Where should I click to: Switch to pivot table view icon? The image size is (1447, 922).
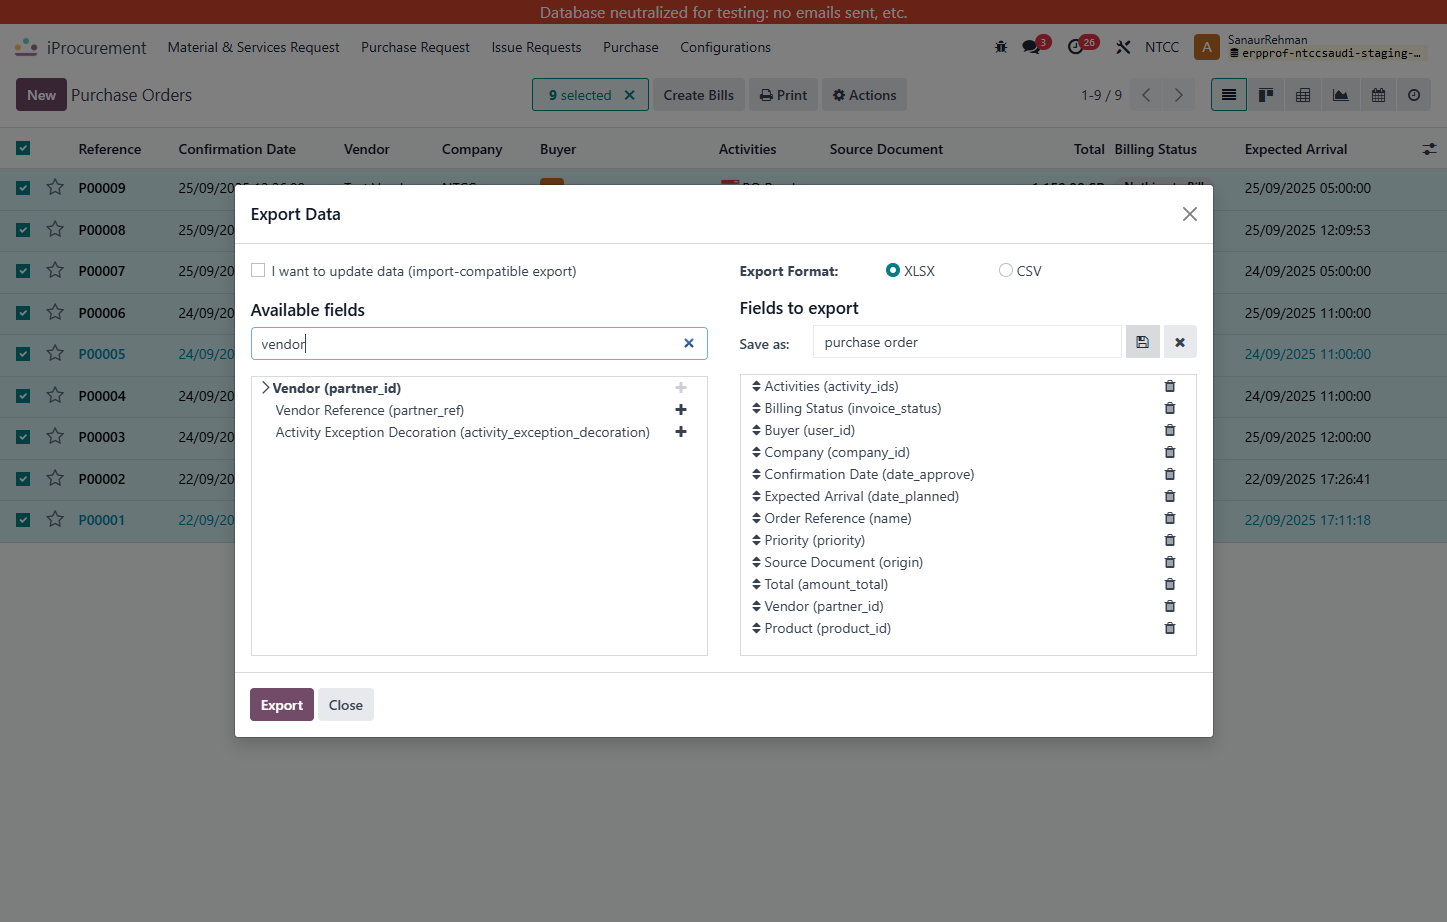pos(1303,95)
